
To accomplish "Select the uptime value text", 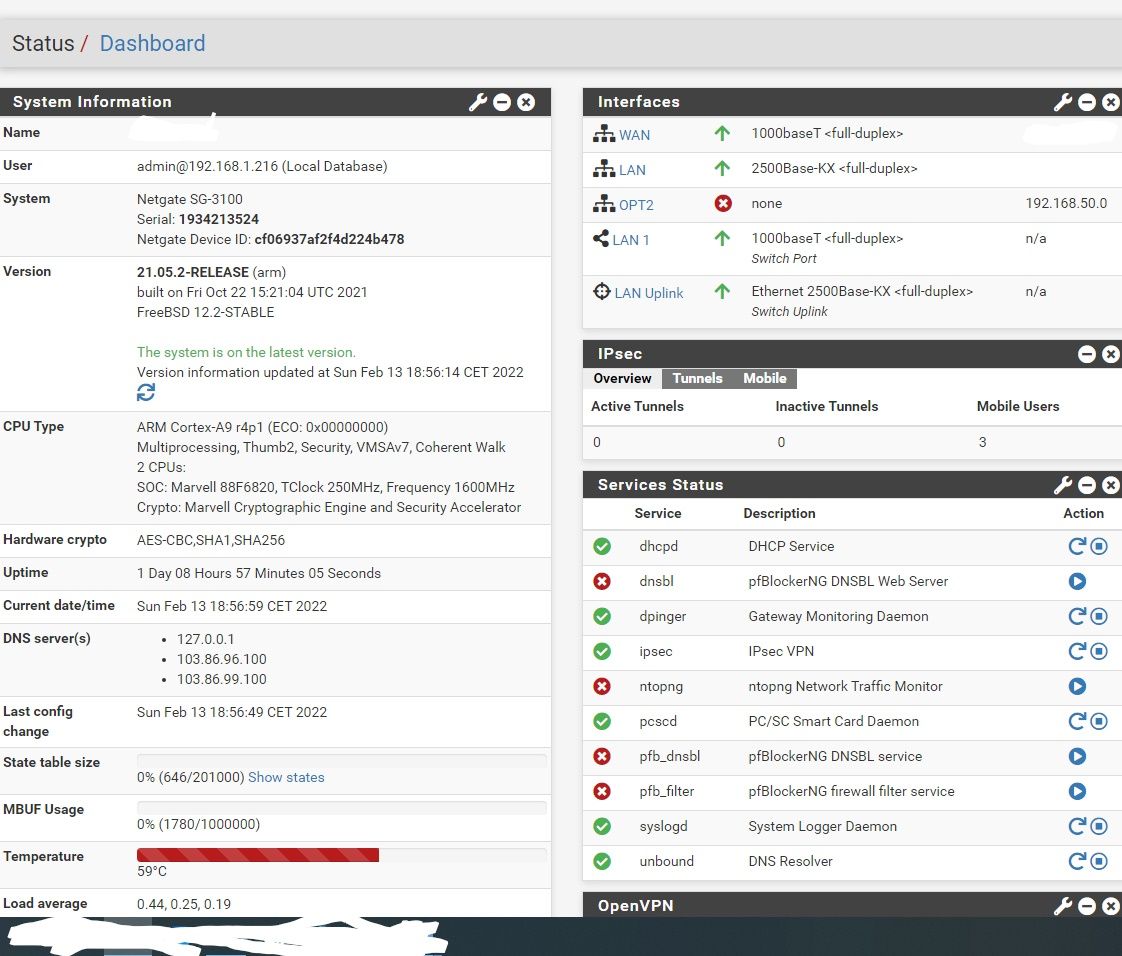I will tap(258, 573).
